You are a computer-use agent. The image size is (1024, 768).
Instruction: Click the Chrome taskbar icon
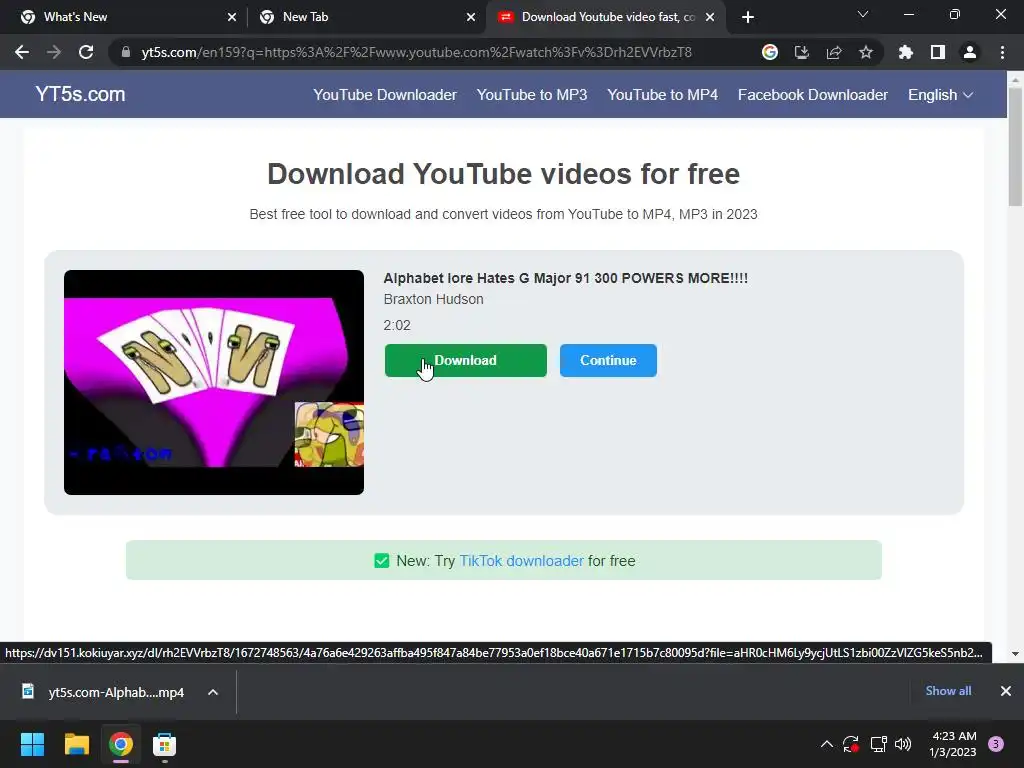[x=121, y=744]
